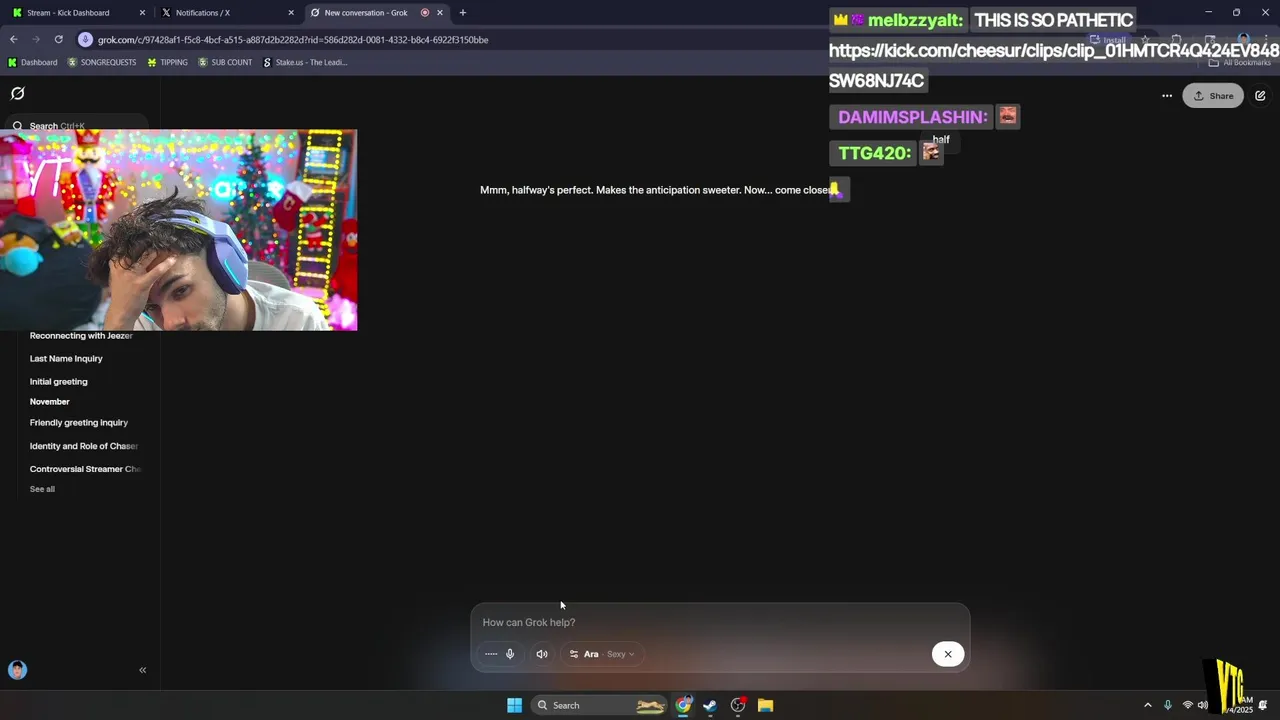The width and height of the screenshot is (1280, 720).
Task: Click the 'half' user message bubble
Action: [941, 140]
